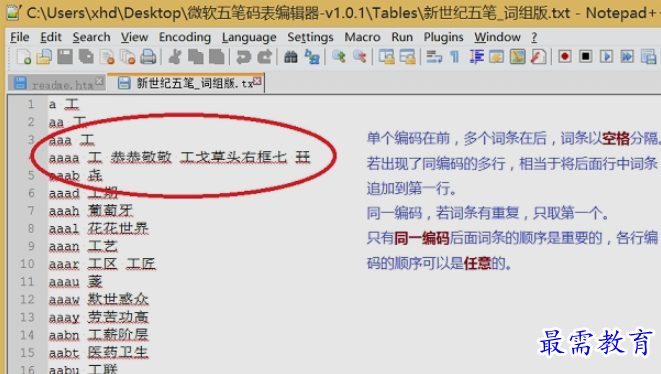This screenshot has width=661, height=374.
Task: Open the Search menu
Action: click(x=91, y=37)
